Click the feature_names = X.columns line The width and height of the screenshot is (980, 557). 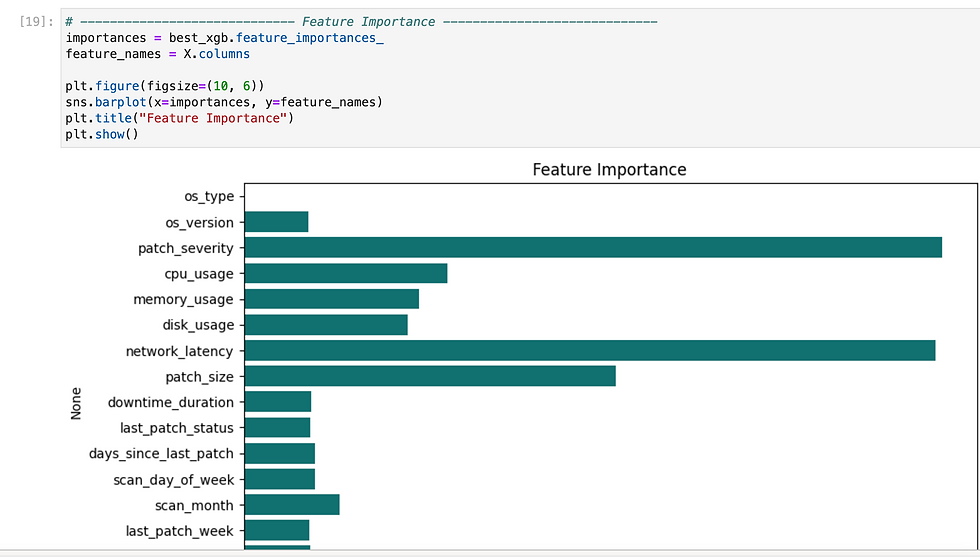pyautogui.click(x=158, y=54)
